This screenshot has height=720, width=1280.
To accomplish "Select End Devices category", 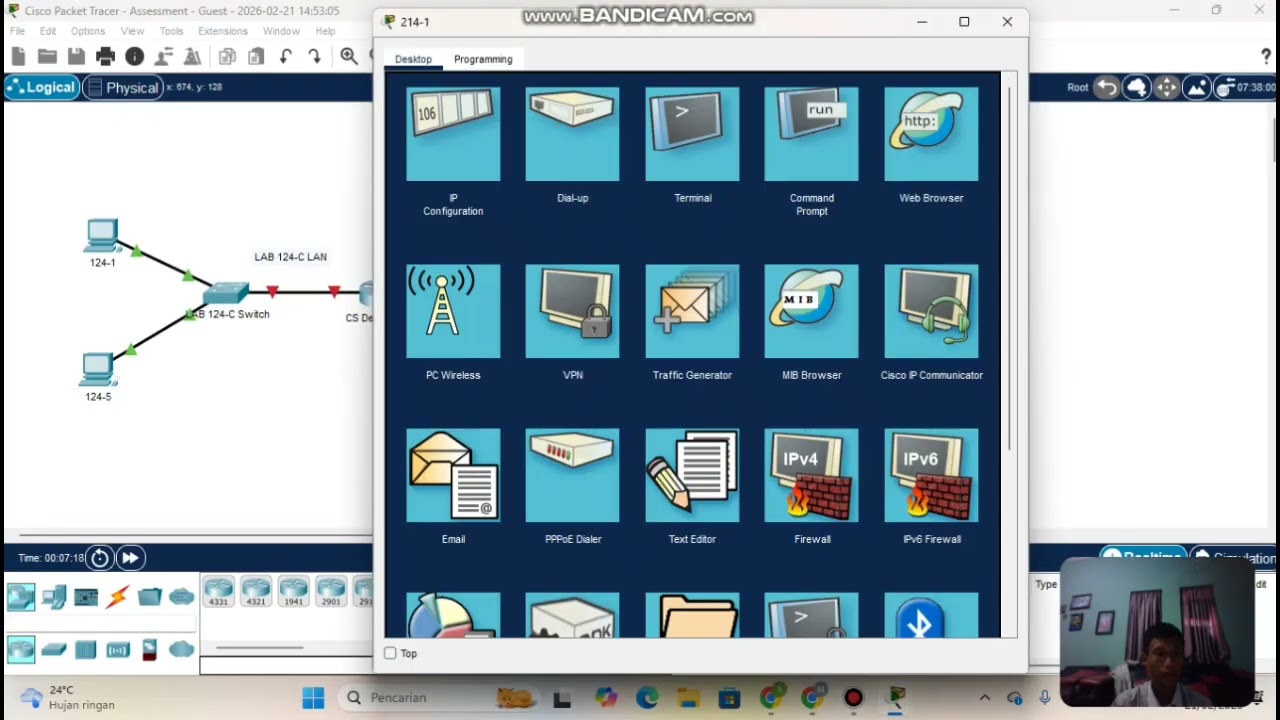I will [54, 597].
